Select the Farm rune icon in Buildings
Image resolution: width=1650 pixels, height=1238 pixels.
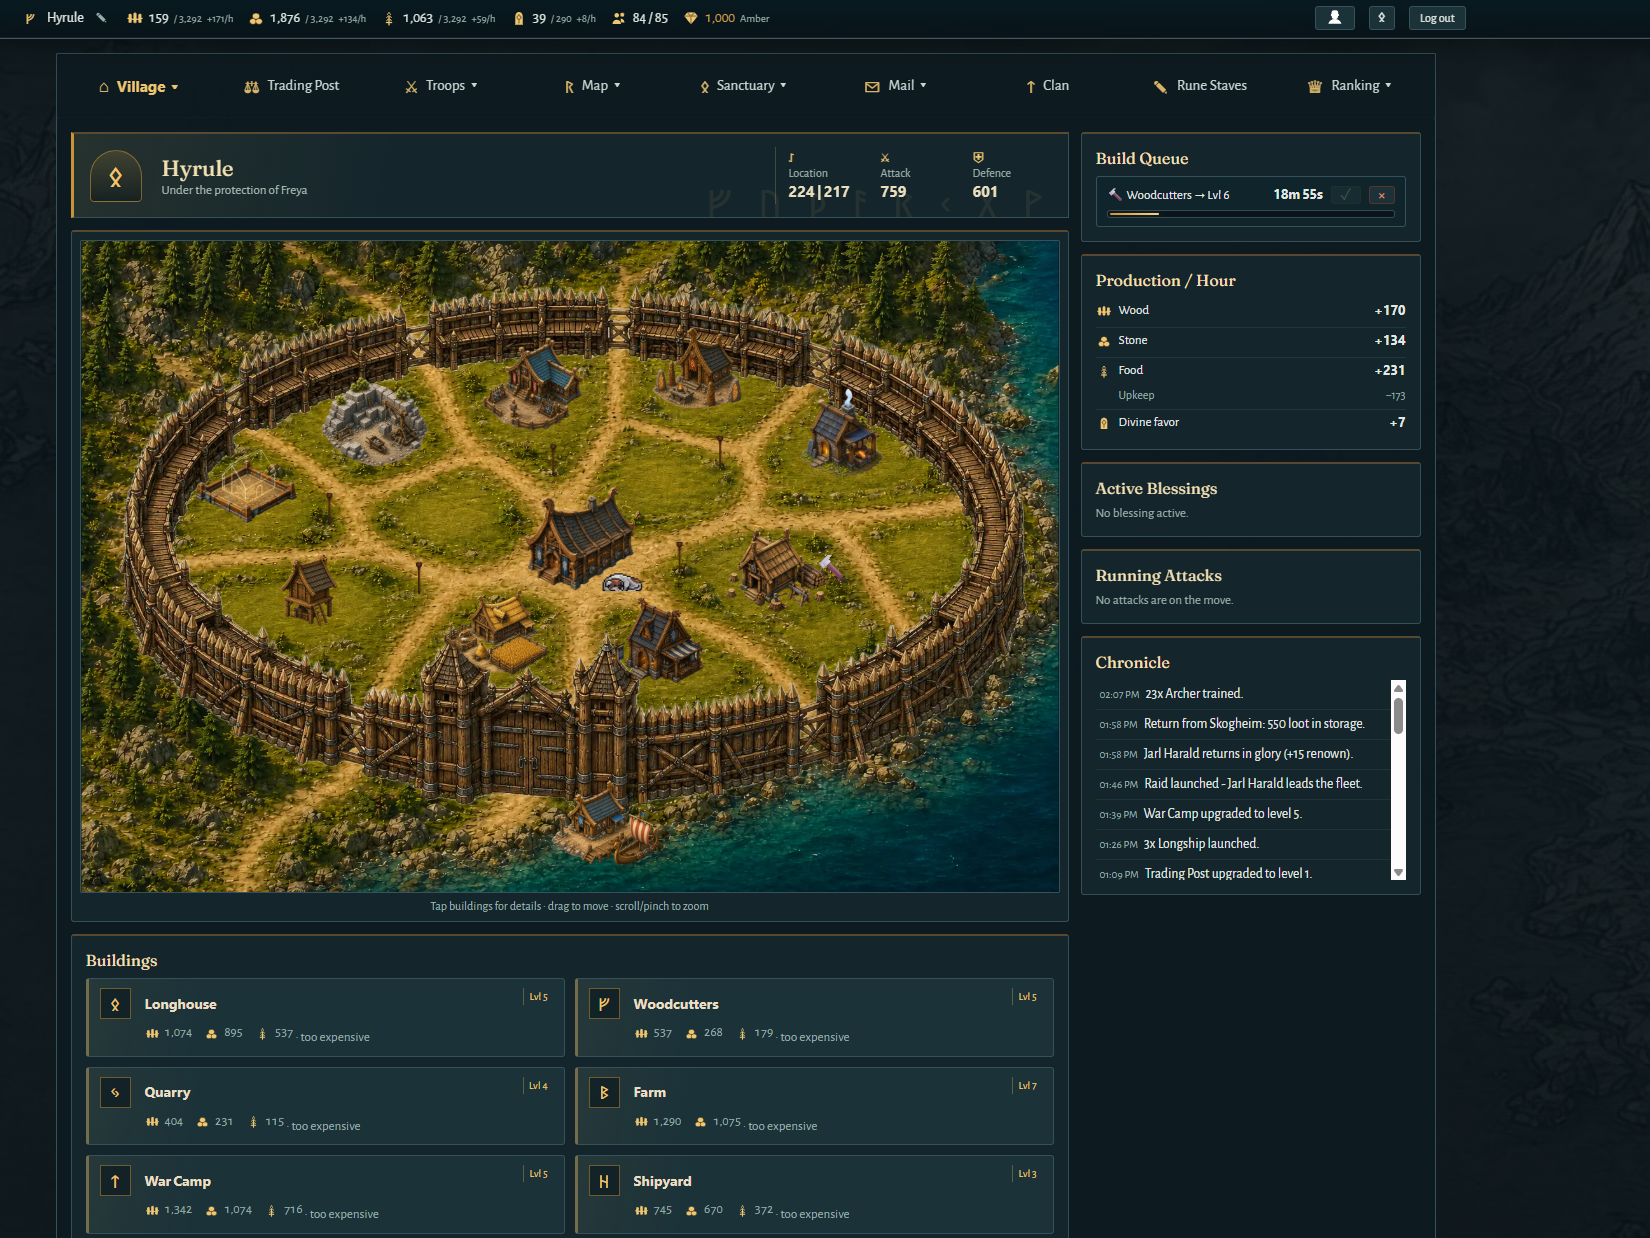(604, 1092)
